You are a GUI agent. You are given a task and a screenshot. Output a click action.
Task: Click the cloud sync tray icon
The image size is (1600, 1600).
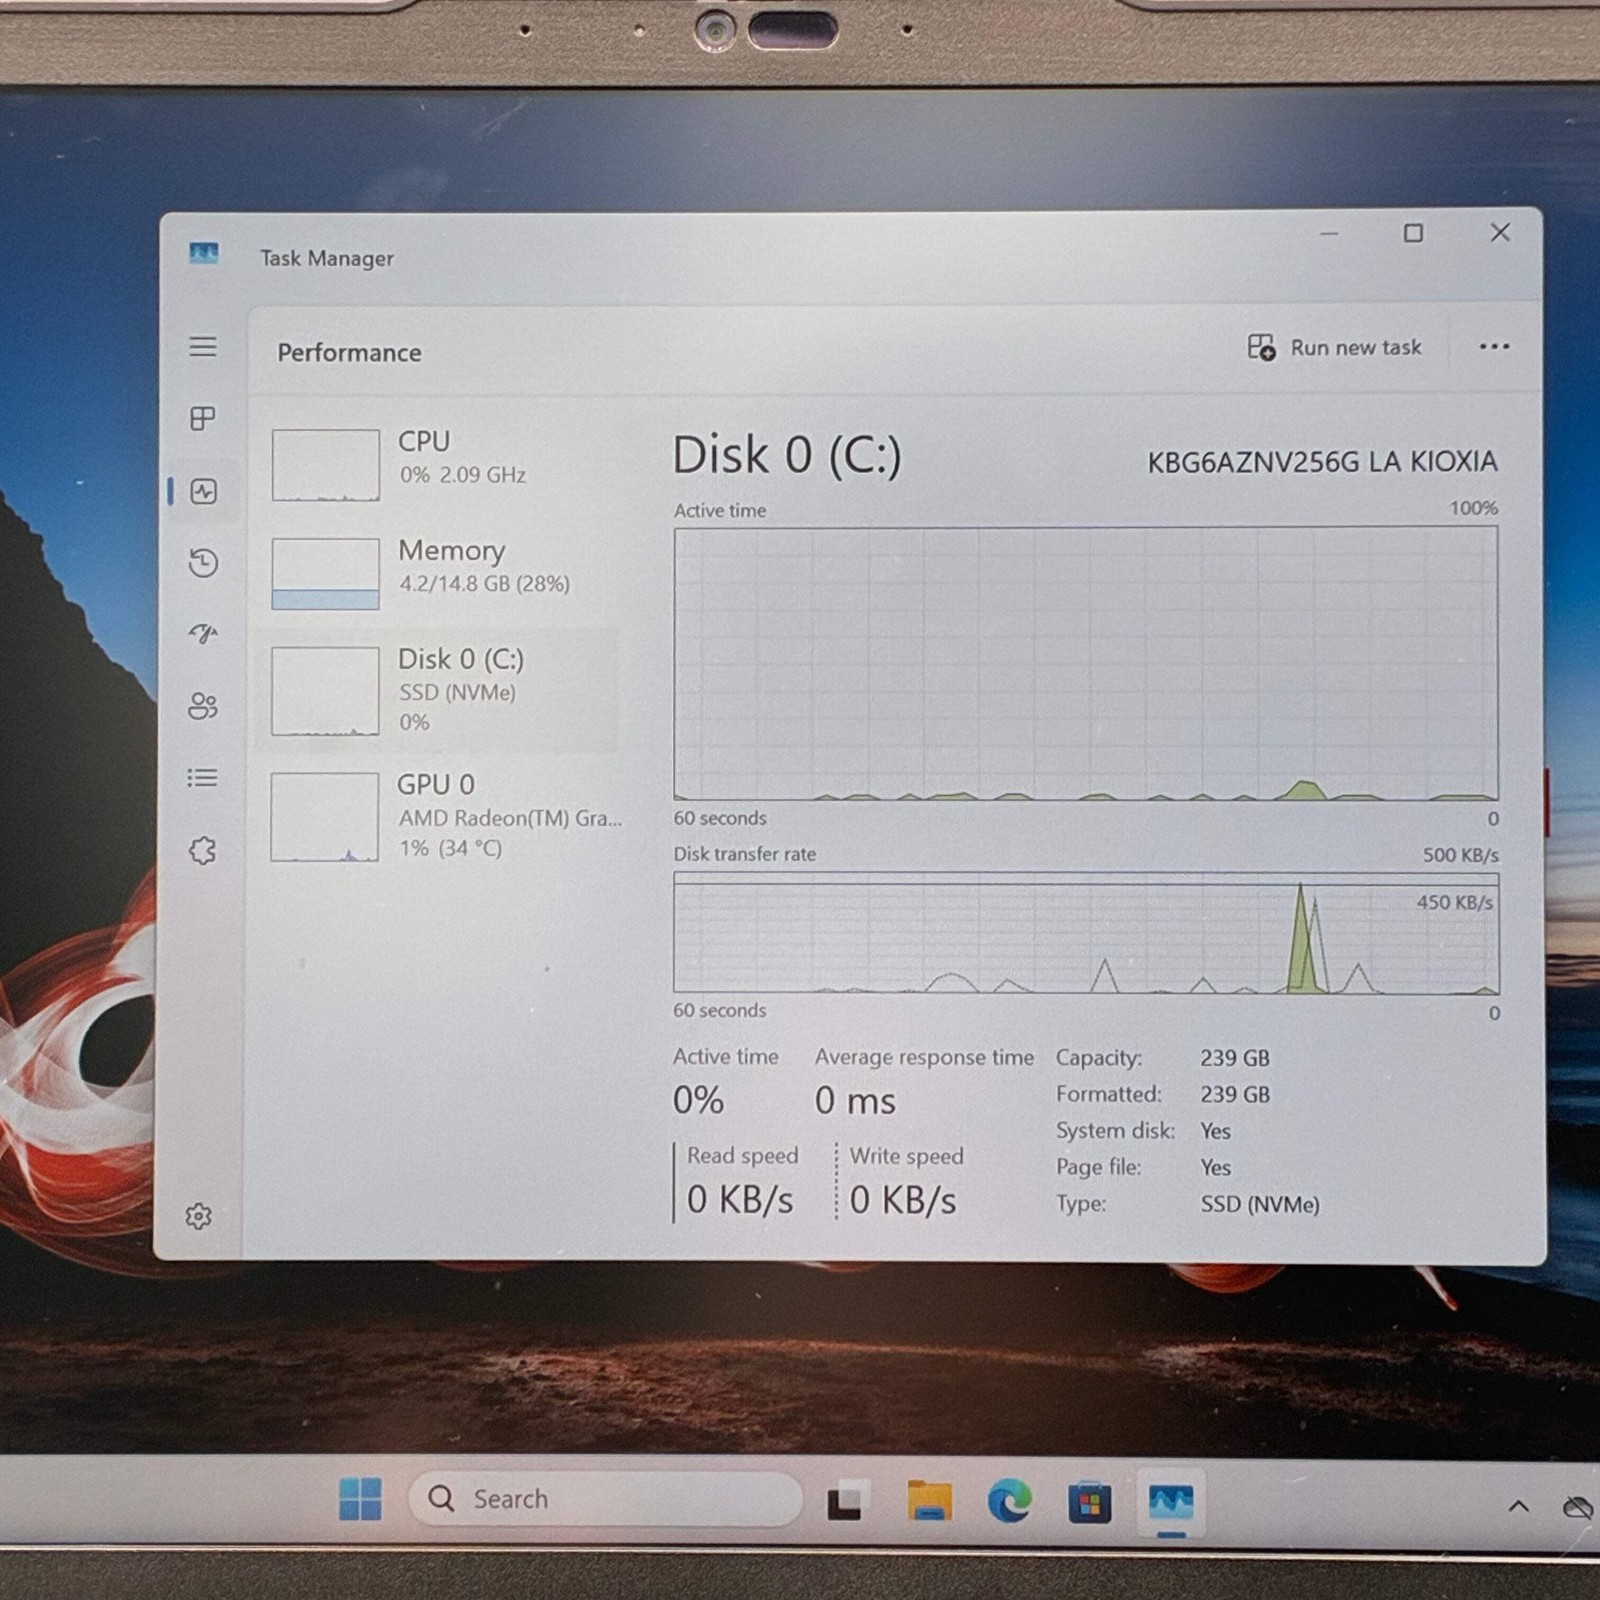(x=1578, y=1507)
